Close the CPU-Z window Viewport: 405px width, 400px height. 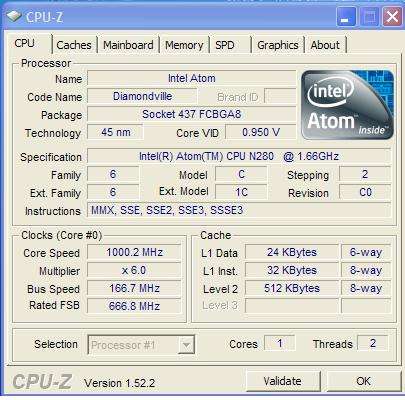point(392,17)
